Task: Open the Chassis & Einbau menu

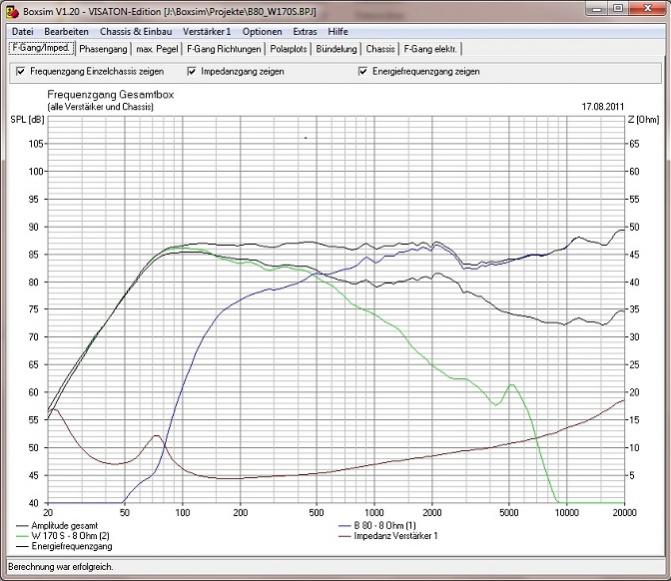Action: pos(135,32)
